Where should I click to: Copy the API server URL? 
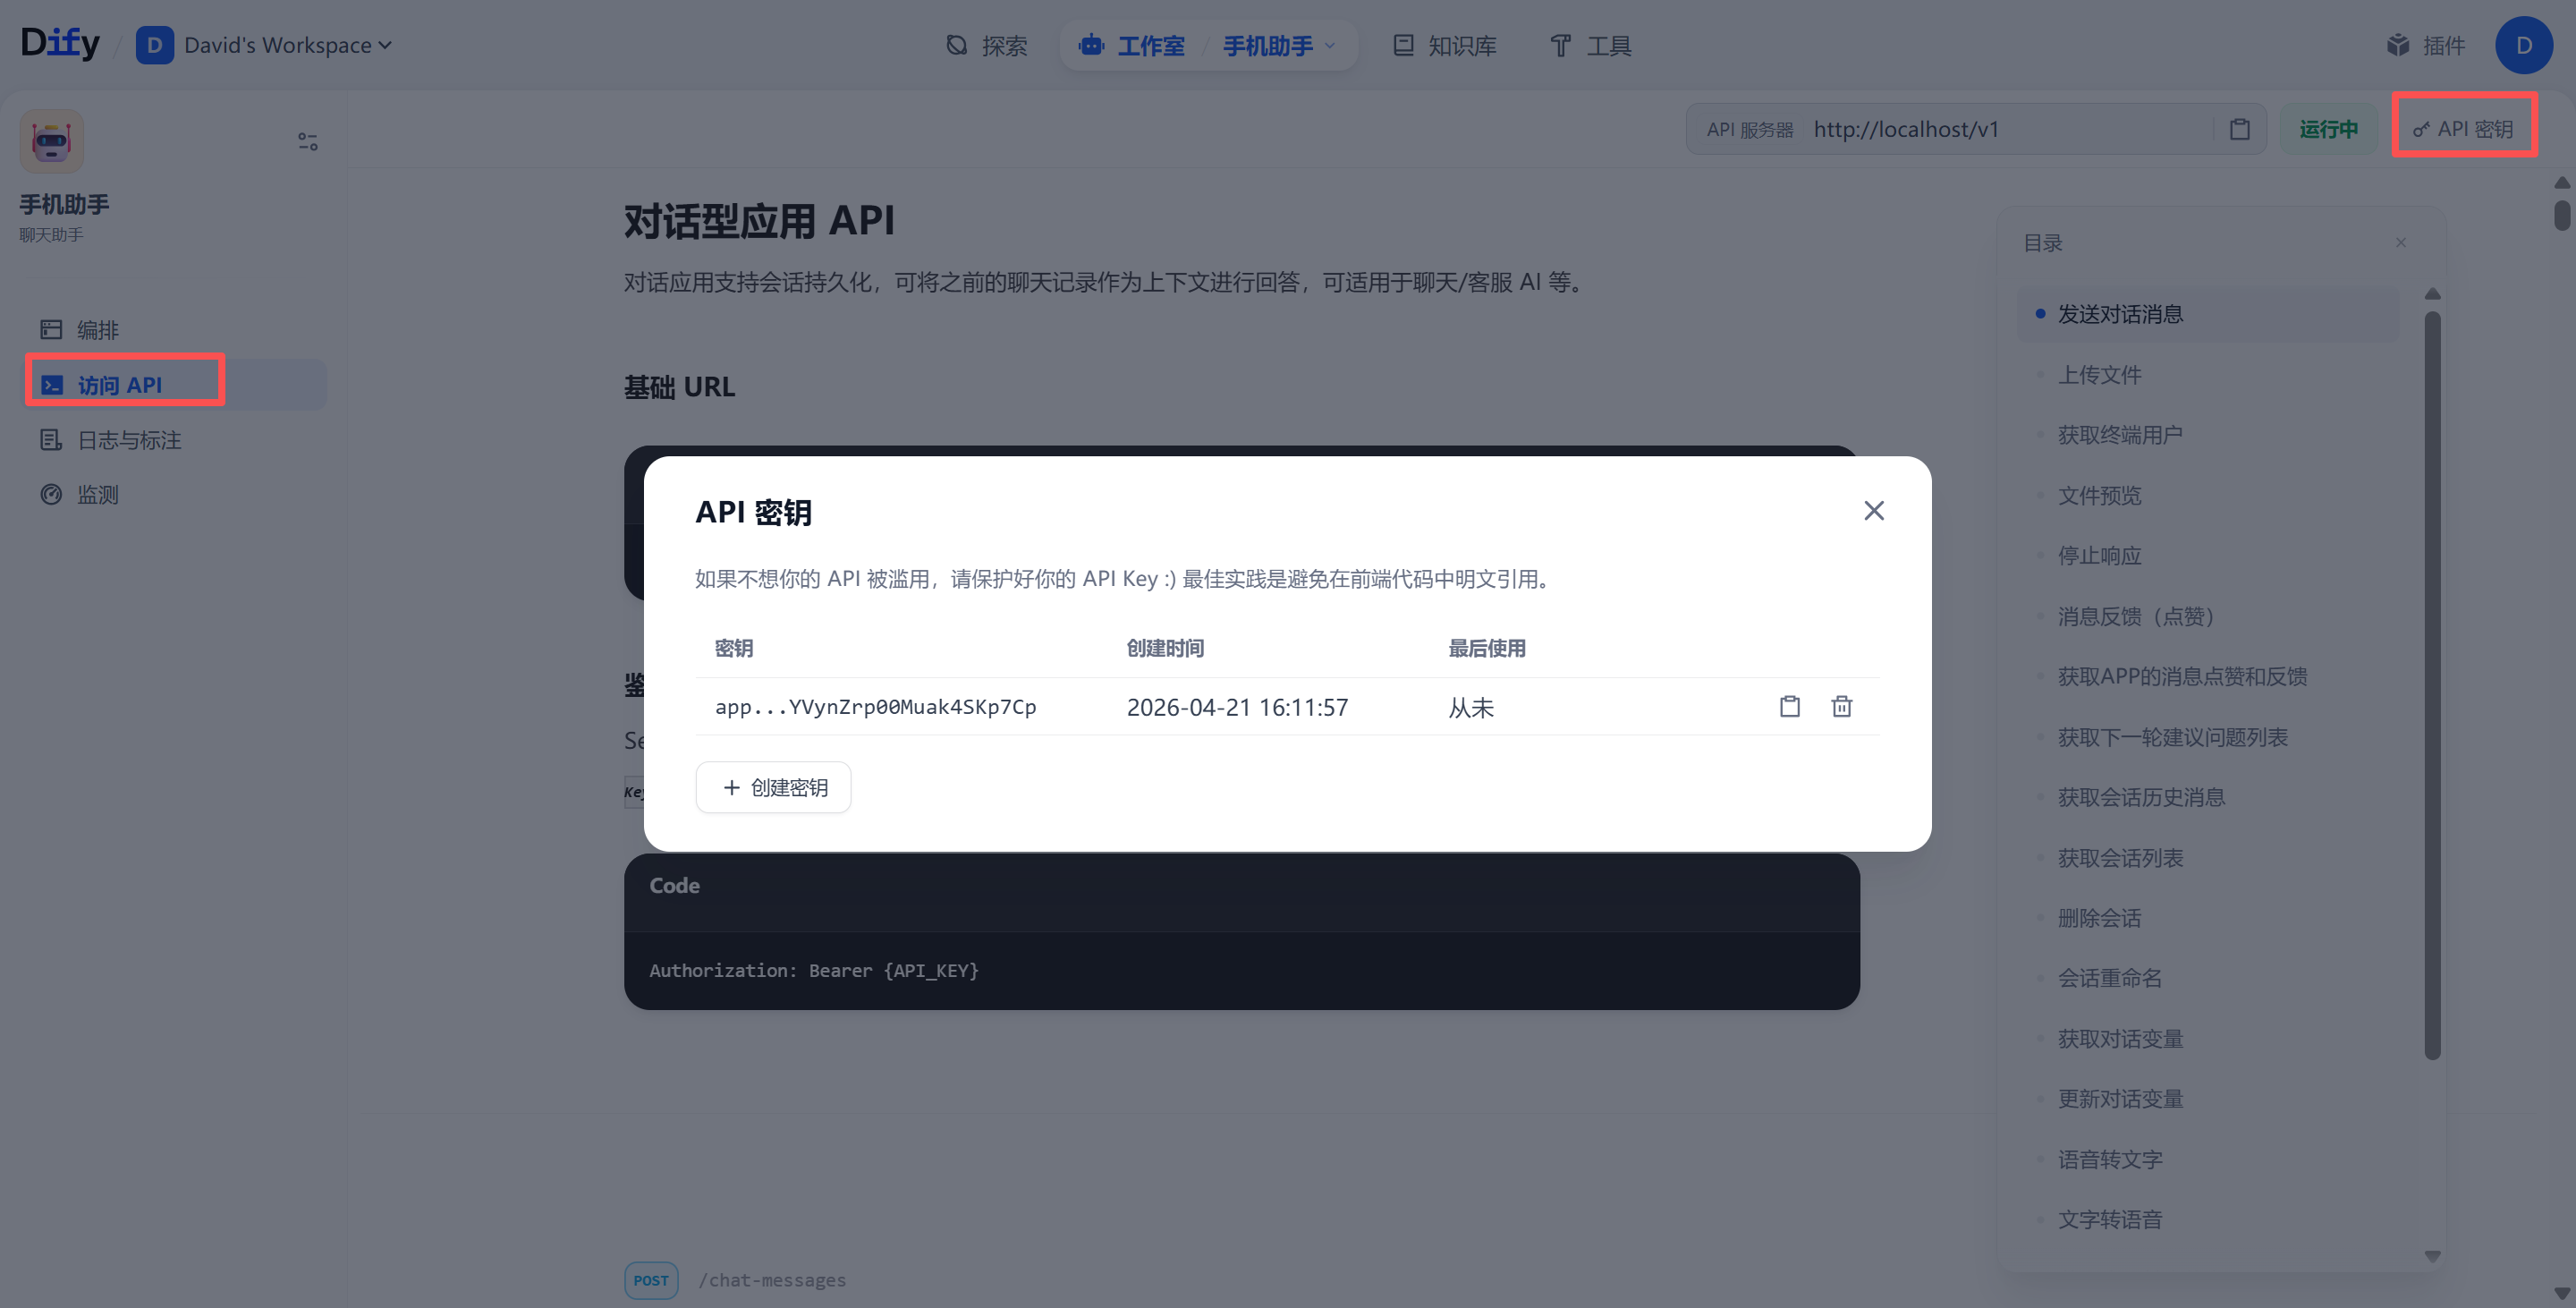tap(2239, 130)
